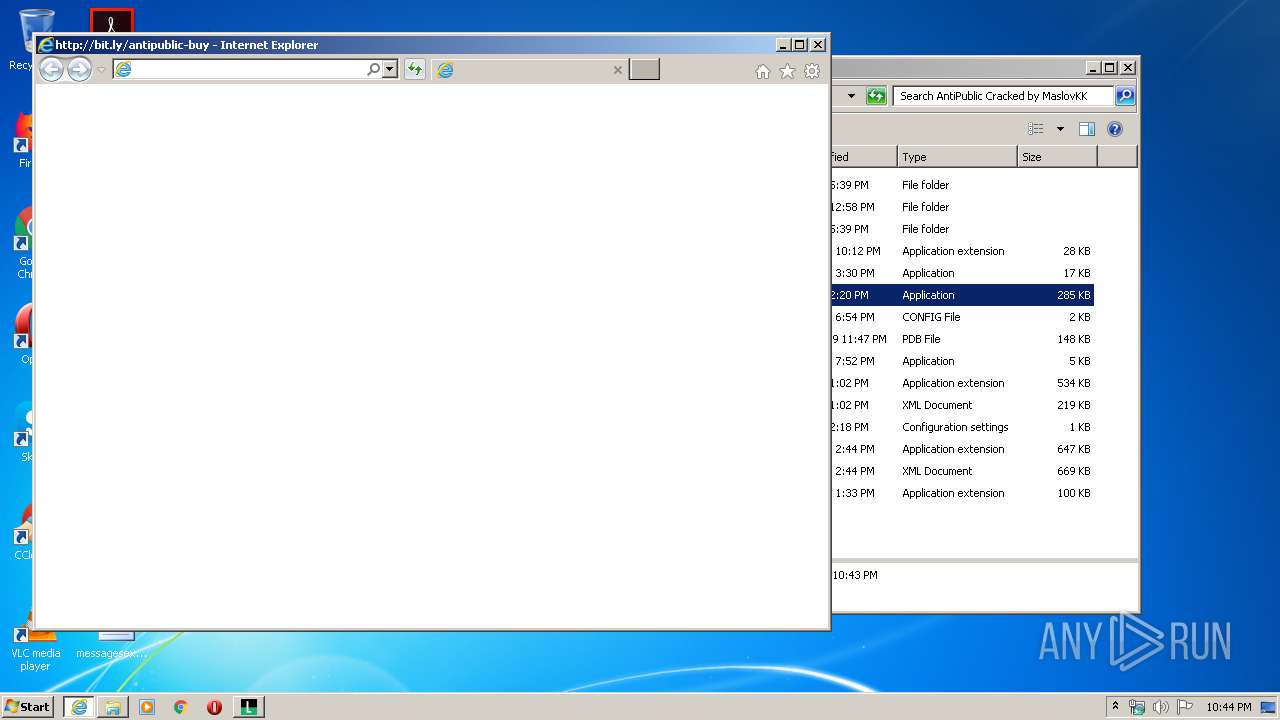Click Internet Explorer taskbar icon
Screen dimensions: 1280x720
click(79, 707)
